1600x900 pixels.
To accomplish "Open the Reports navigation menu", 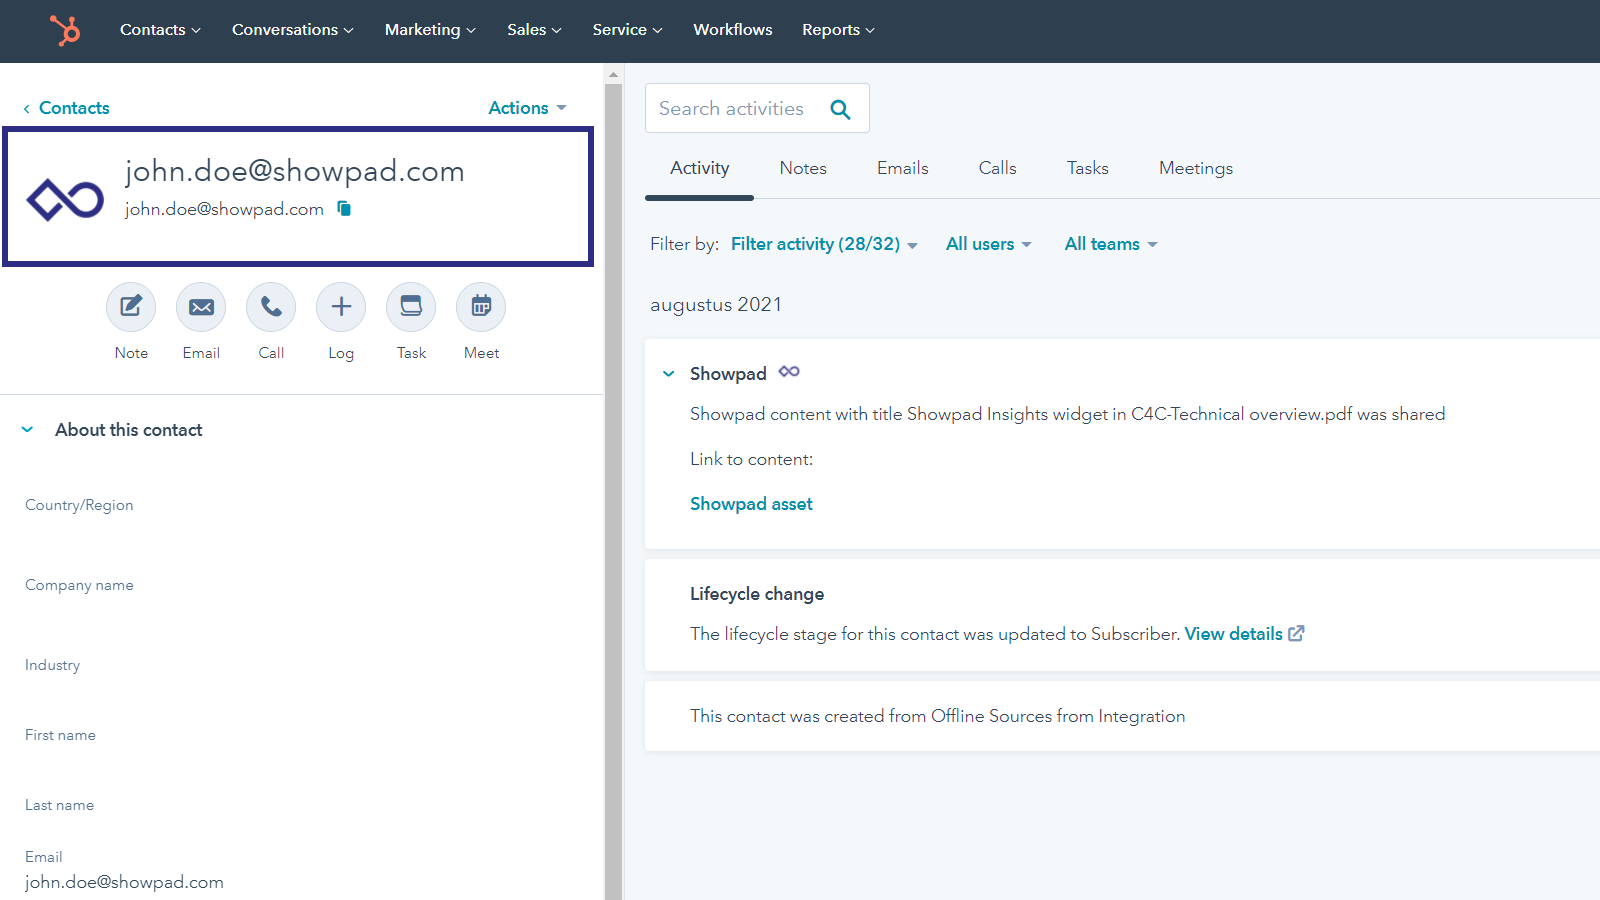I will point(838,30).
